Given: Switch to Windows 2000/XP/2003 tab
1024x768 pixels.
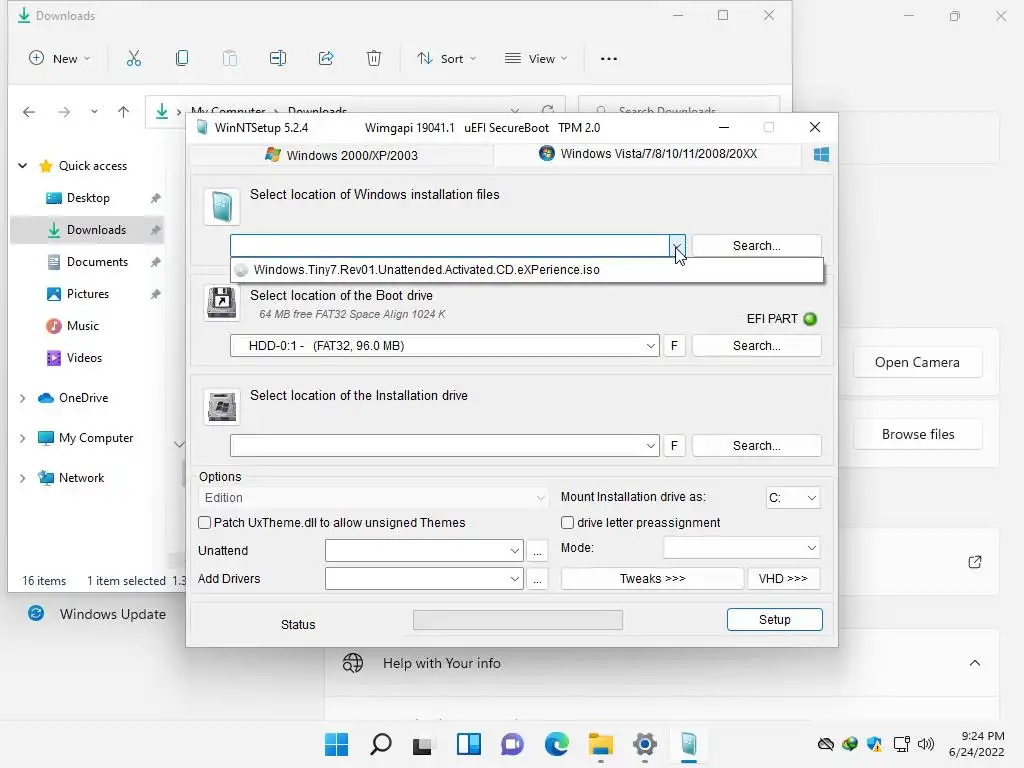Looking at the screenshot, I should (x=341, y=155).
